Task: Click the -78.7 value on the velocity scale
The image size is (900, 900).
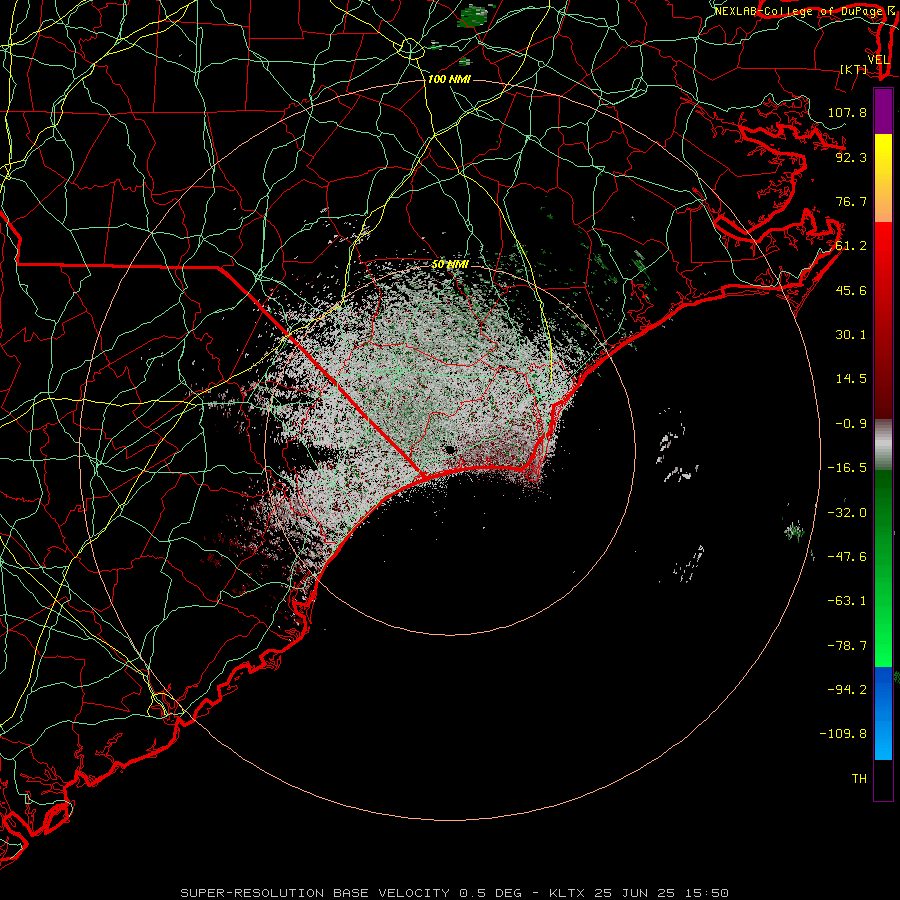Action: (847, 646)
